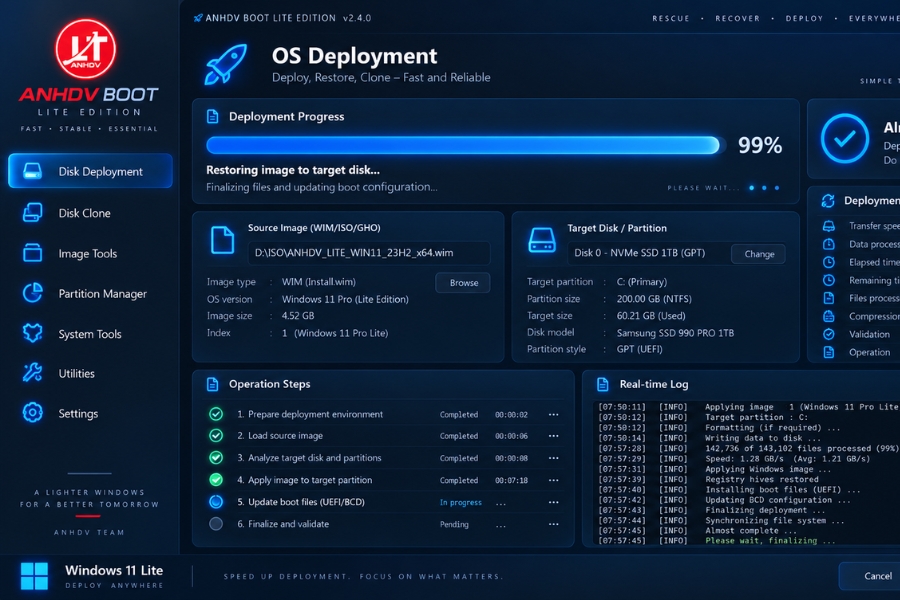Click the Settings gear icon
This screenshot has height=600, width=900.
33,413
